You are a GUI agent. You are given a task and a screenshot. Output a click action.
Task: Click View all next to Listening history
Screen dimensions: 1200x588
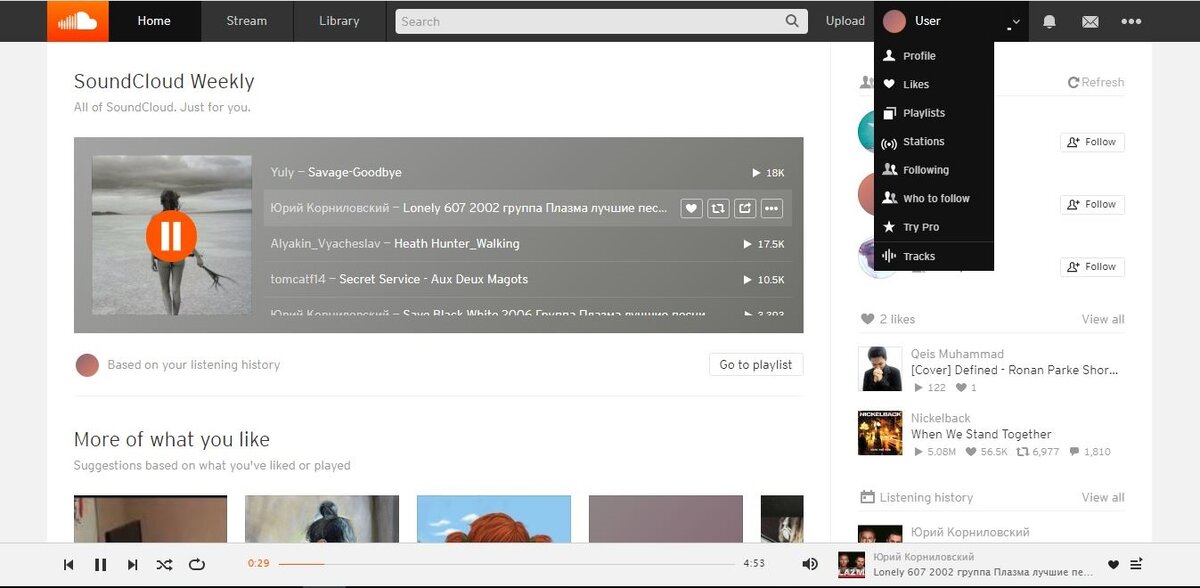pyautogui.click(x=1103, y=497)
